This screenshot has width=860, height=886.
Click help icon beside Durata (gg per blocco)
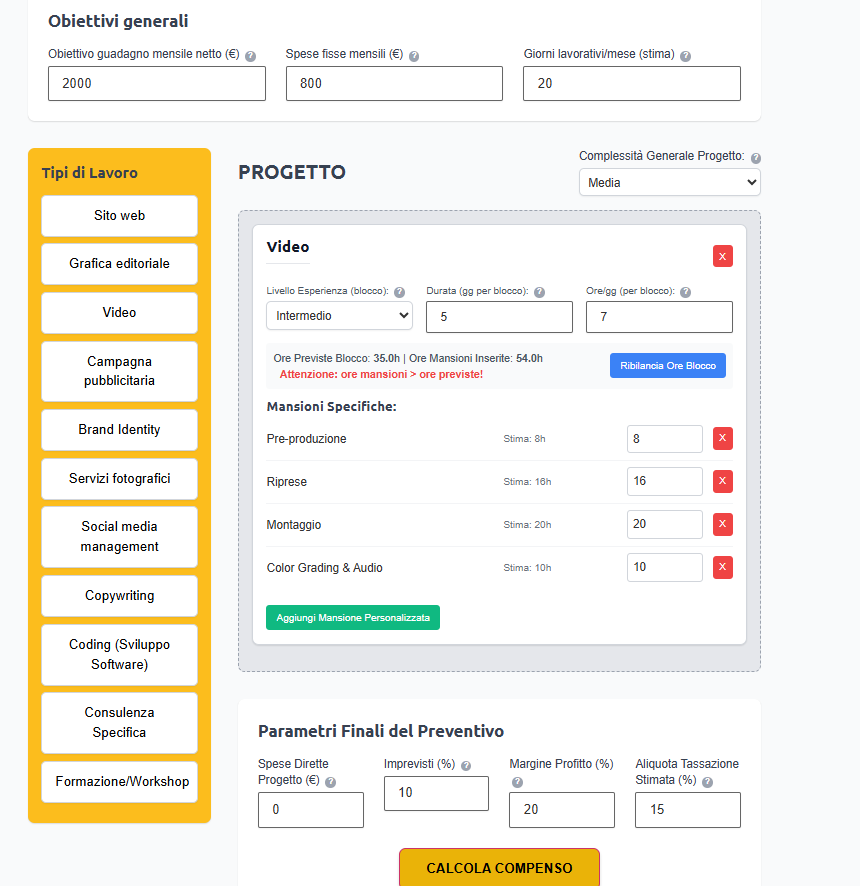click(x=540, y=293)
